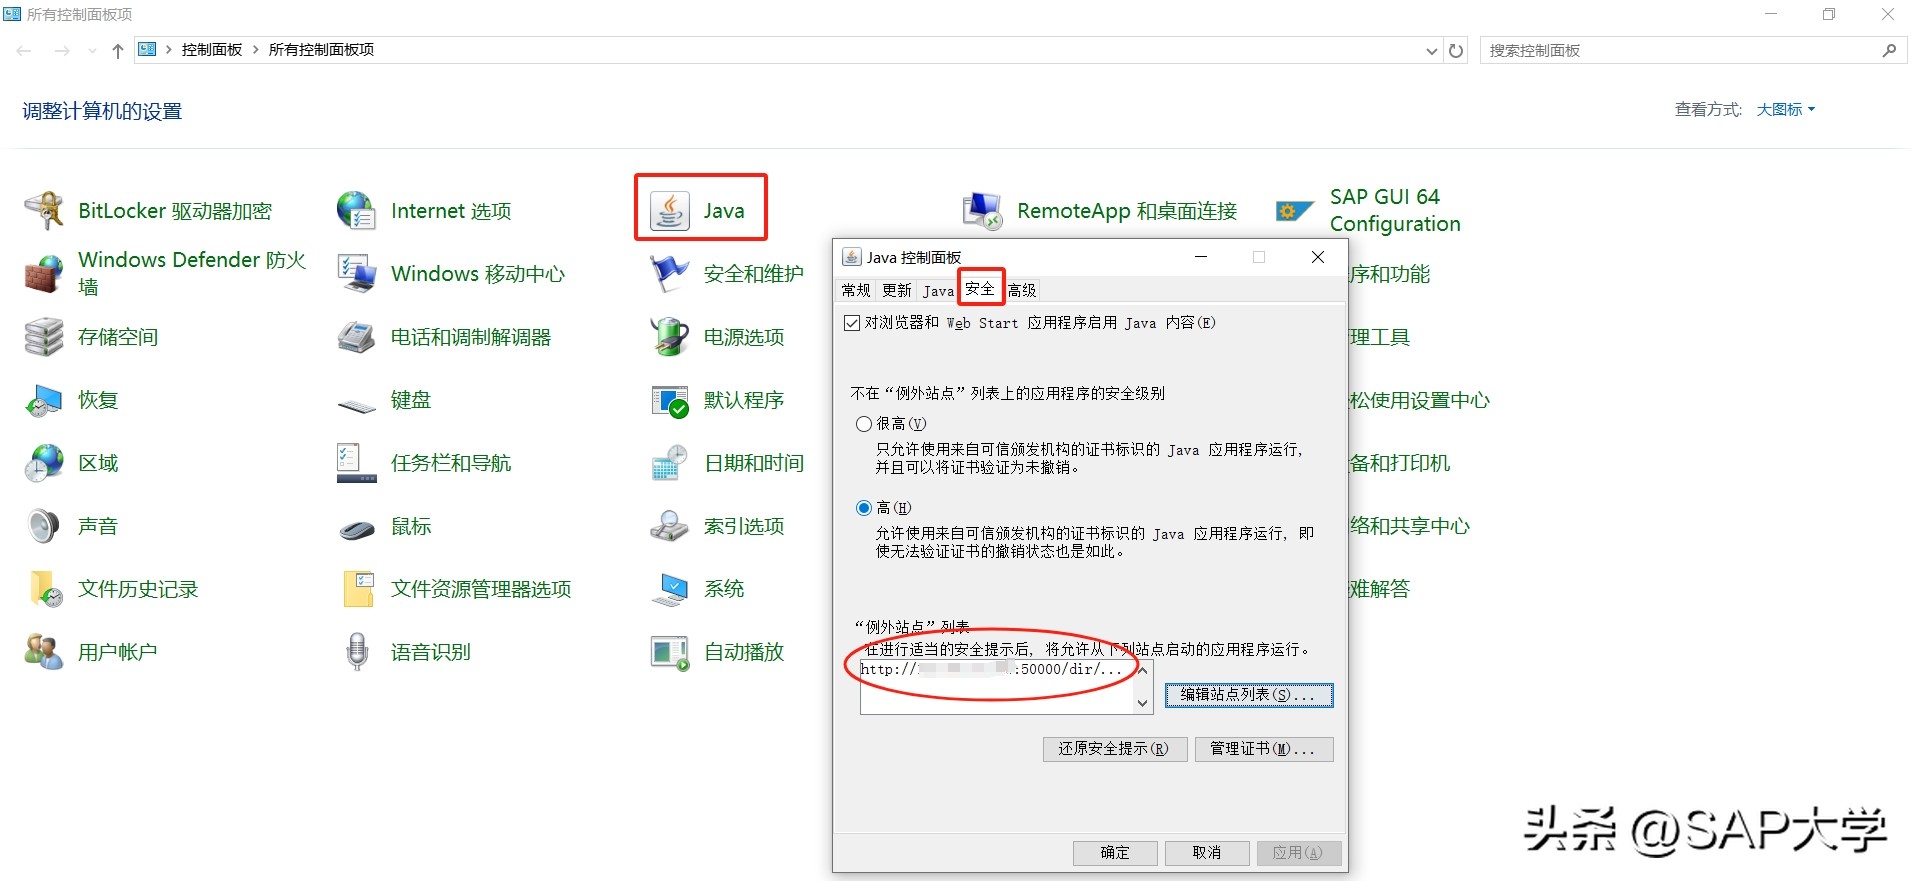Screen dimensions: 1914x881
Task: Open the view mode 大图标 dropdown
Action: [x=1786, y=110]
